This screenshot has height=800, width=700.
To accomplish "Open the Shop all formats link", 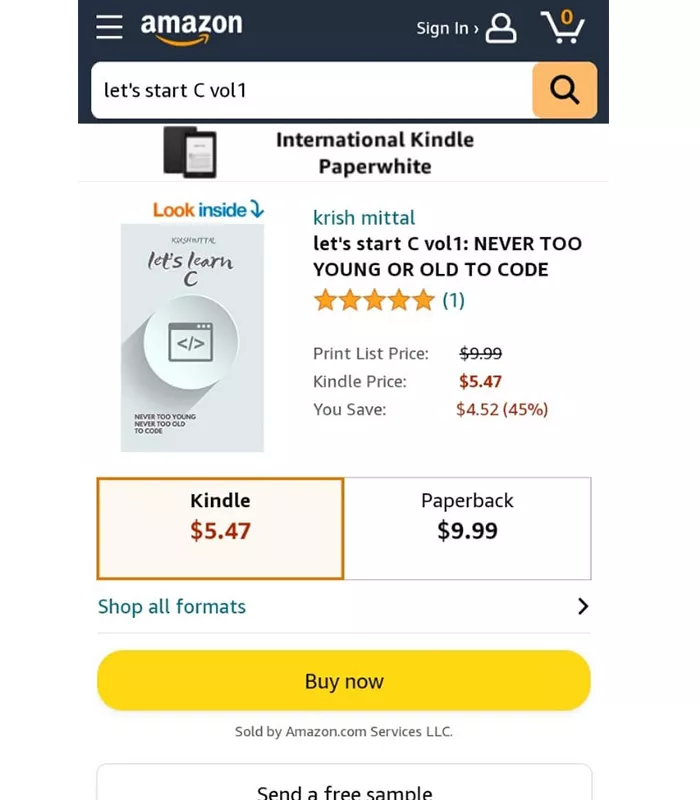I will coord(172,606).
